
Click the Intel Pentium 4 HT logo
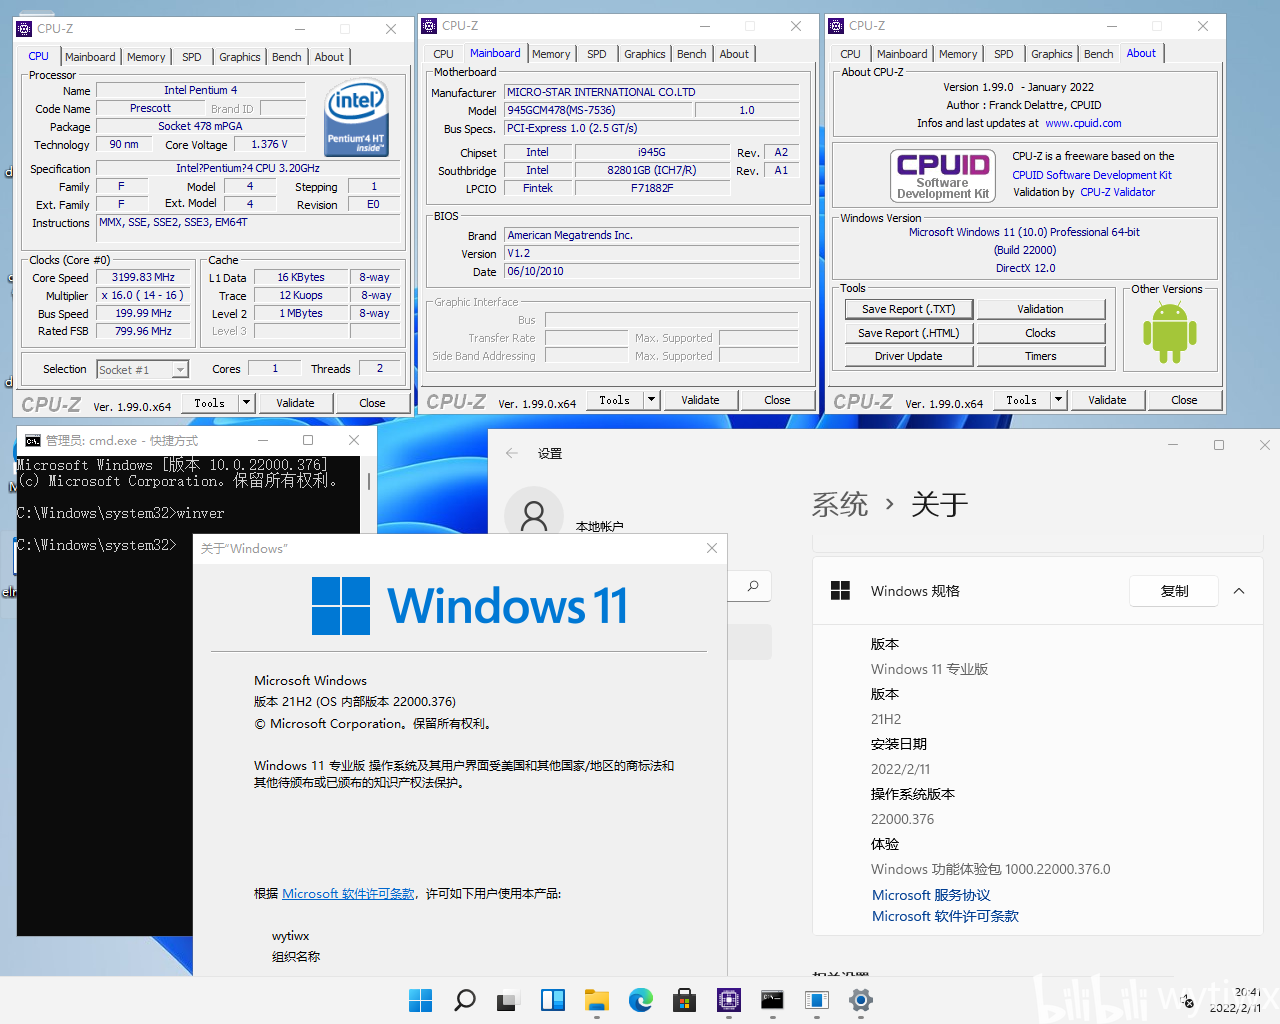[356, 117]
